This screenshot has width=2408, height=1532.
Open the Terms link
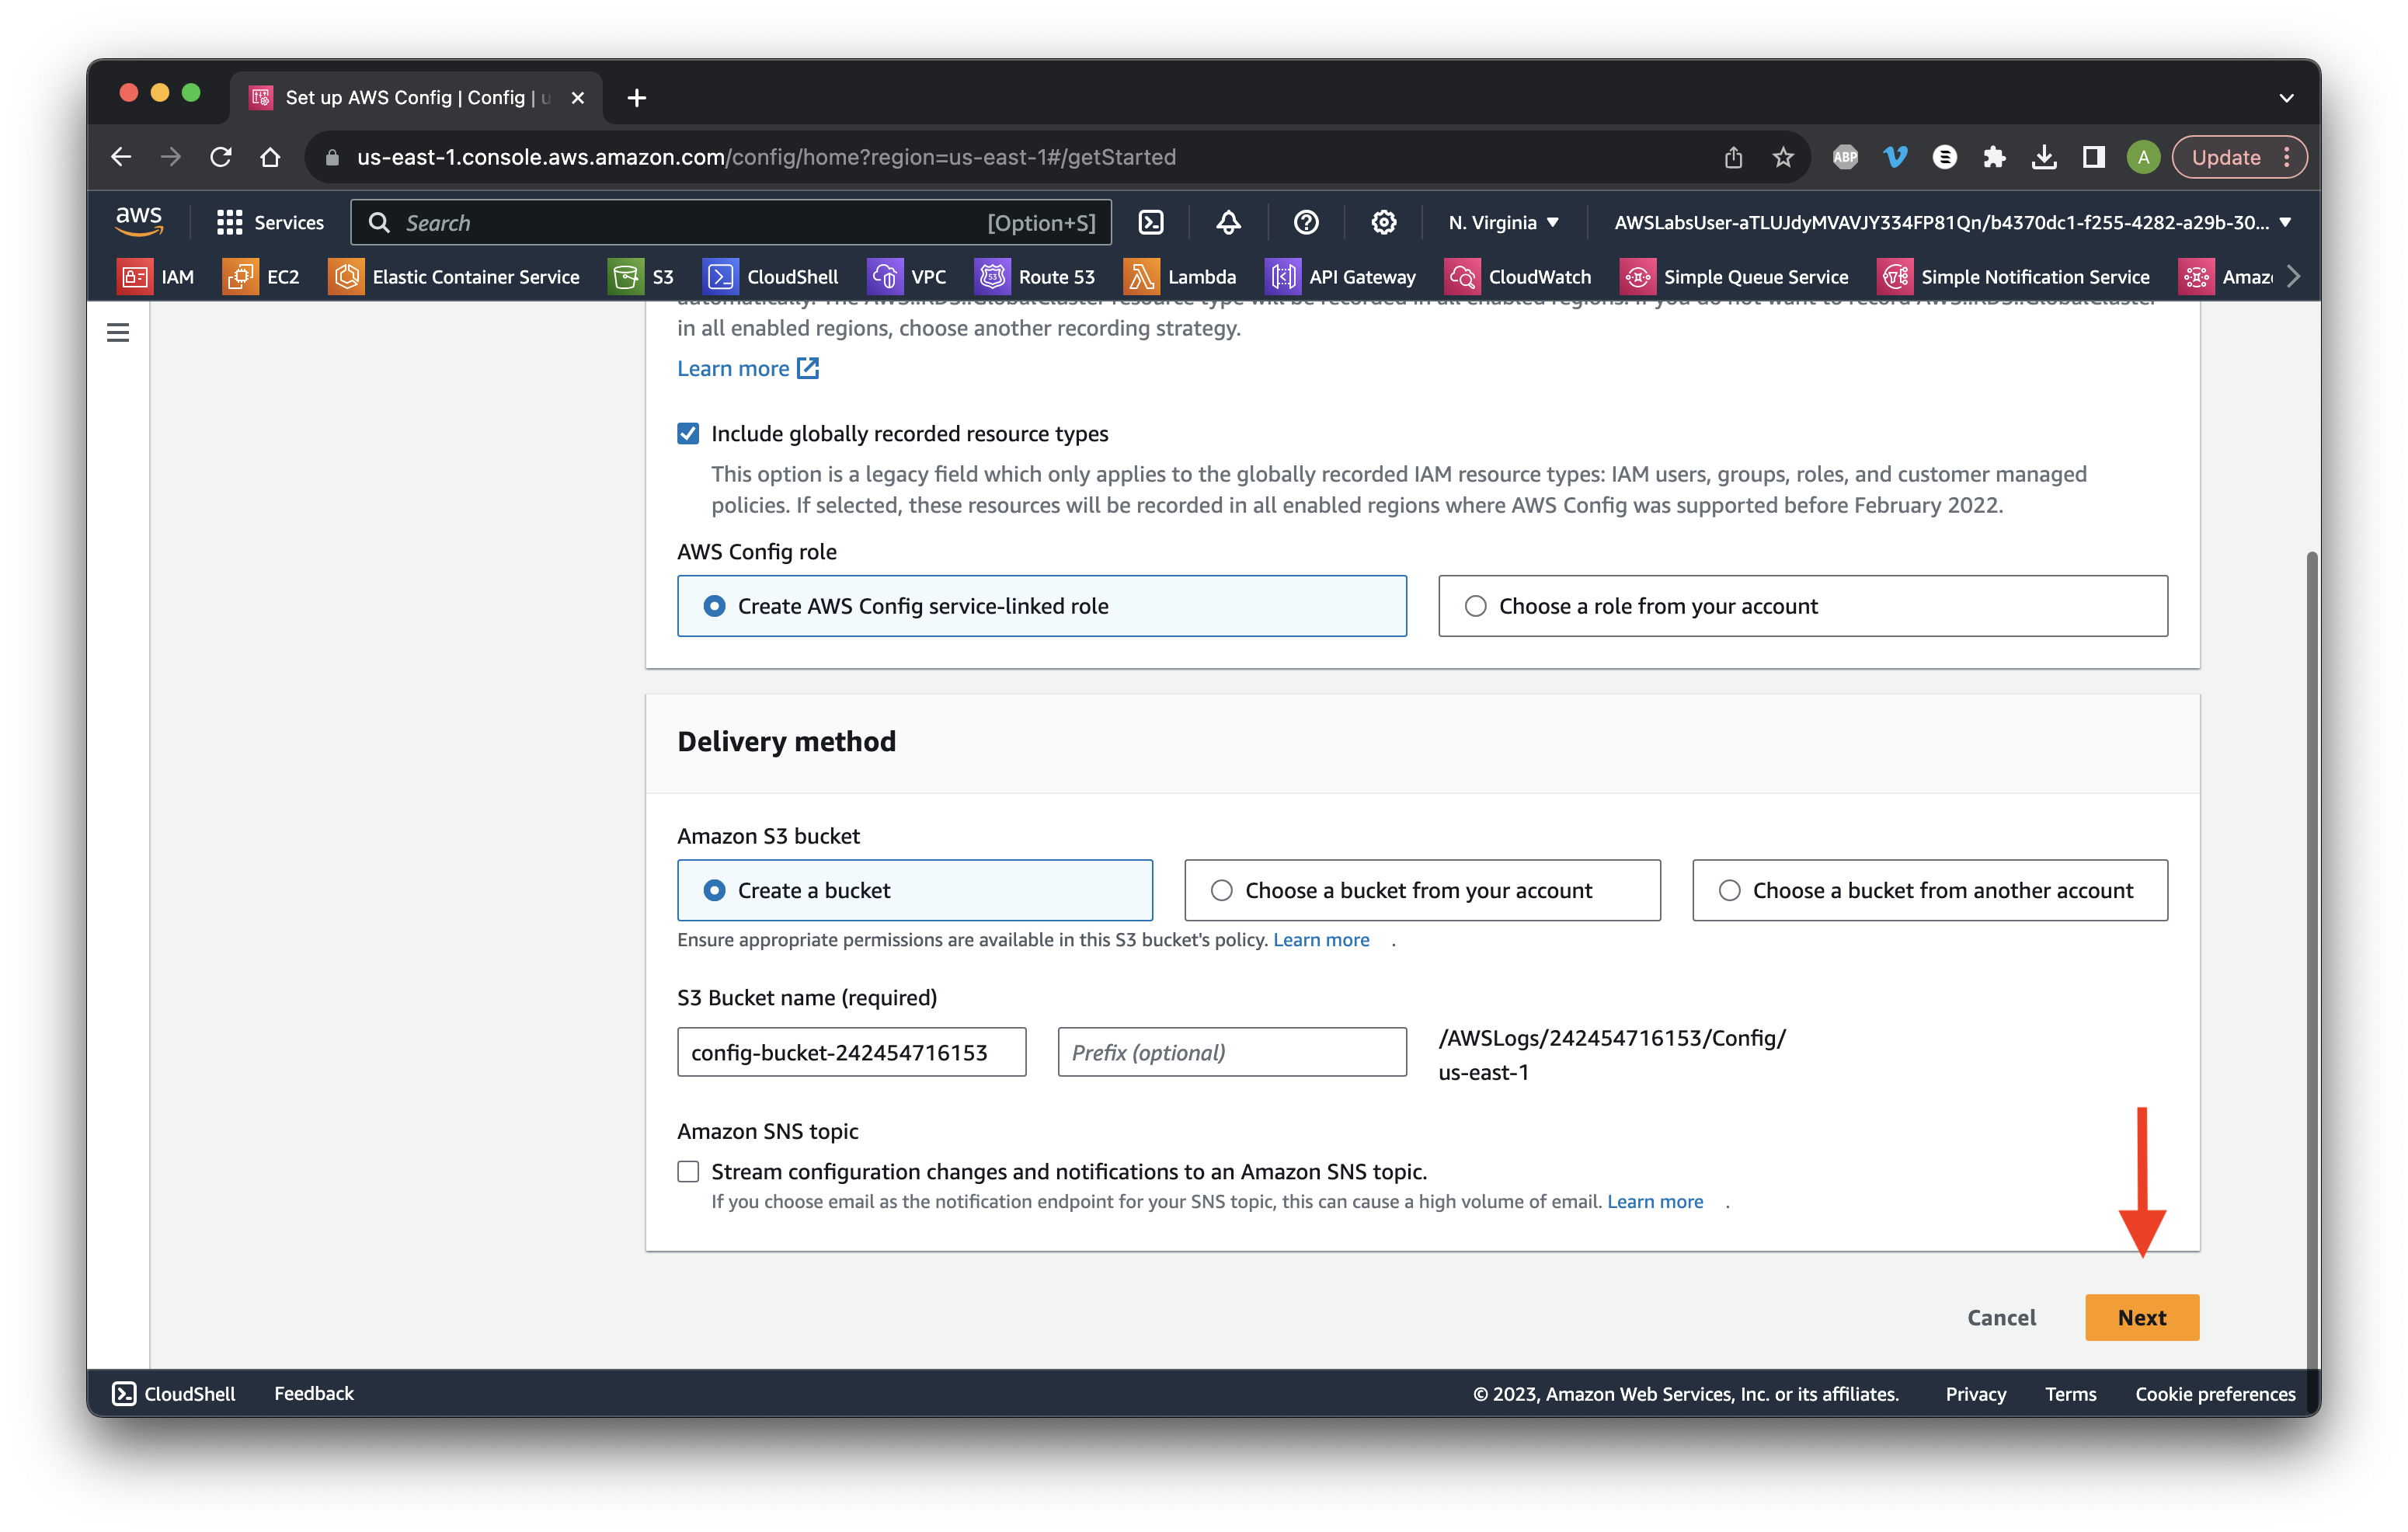[x=2070, y=1393]
